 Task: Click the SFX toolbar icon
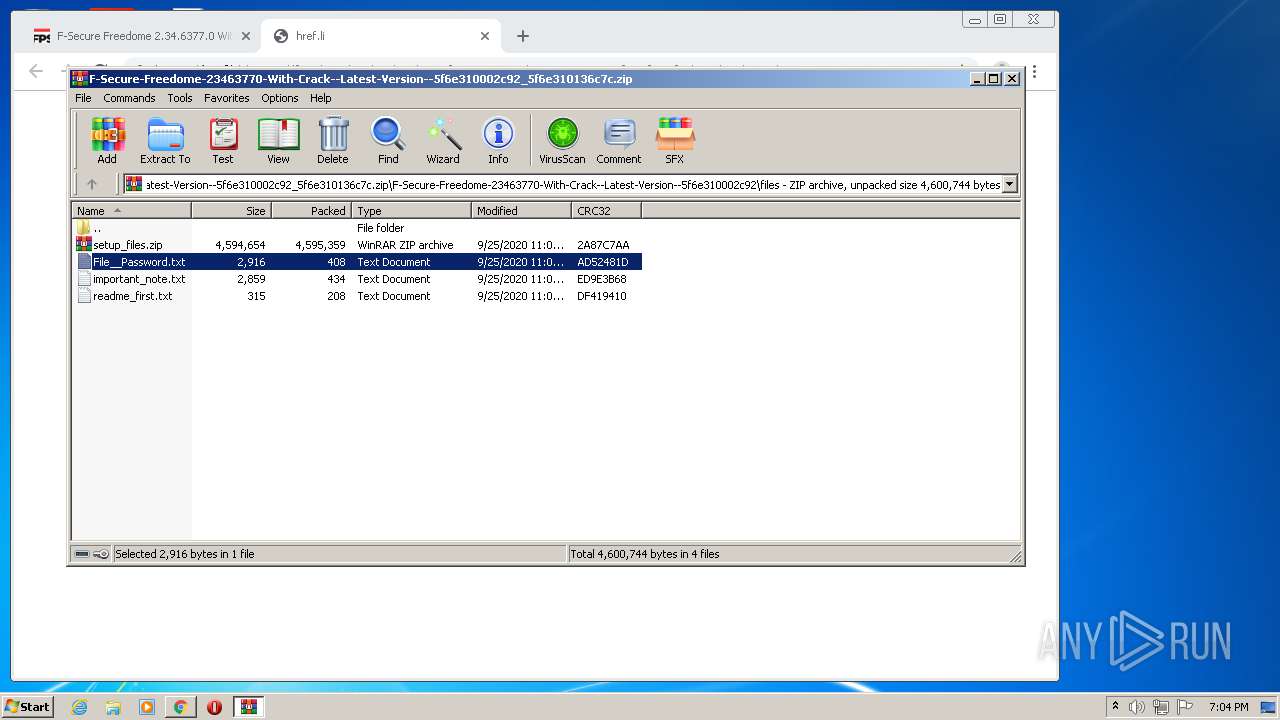pyautogui.click(x=675, y=141)
